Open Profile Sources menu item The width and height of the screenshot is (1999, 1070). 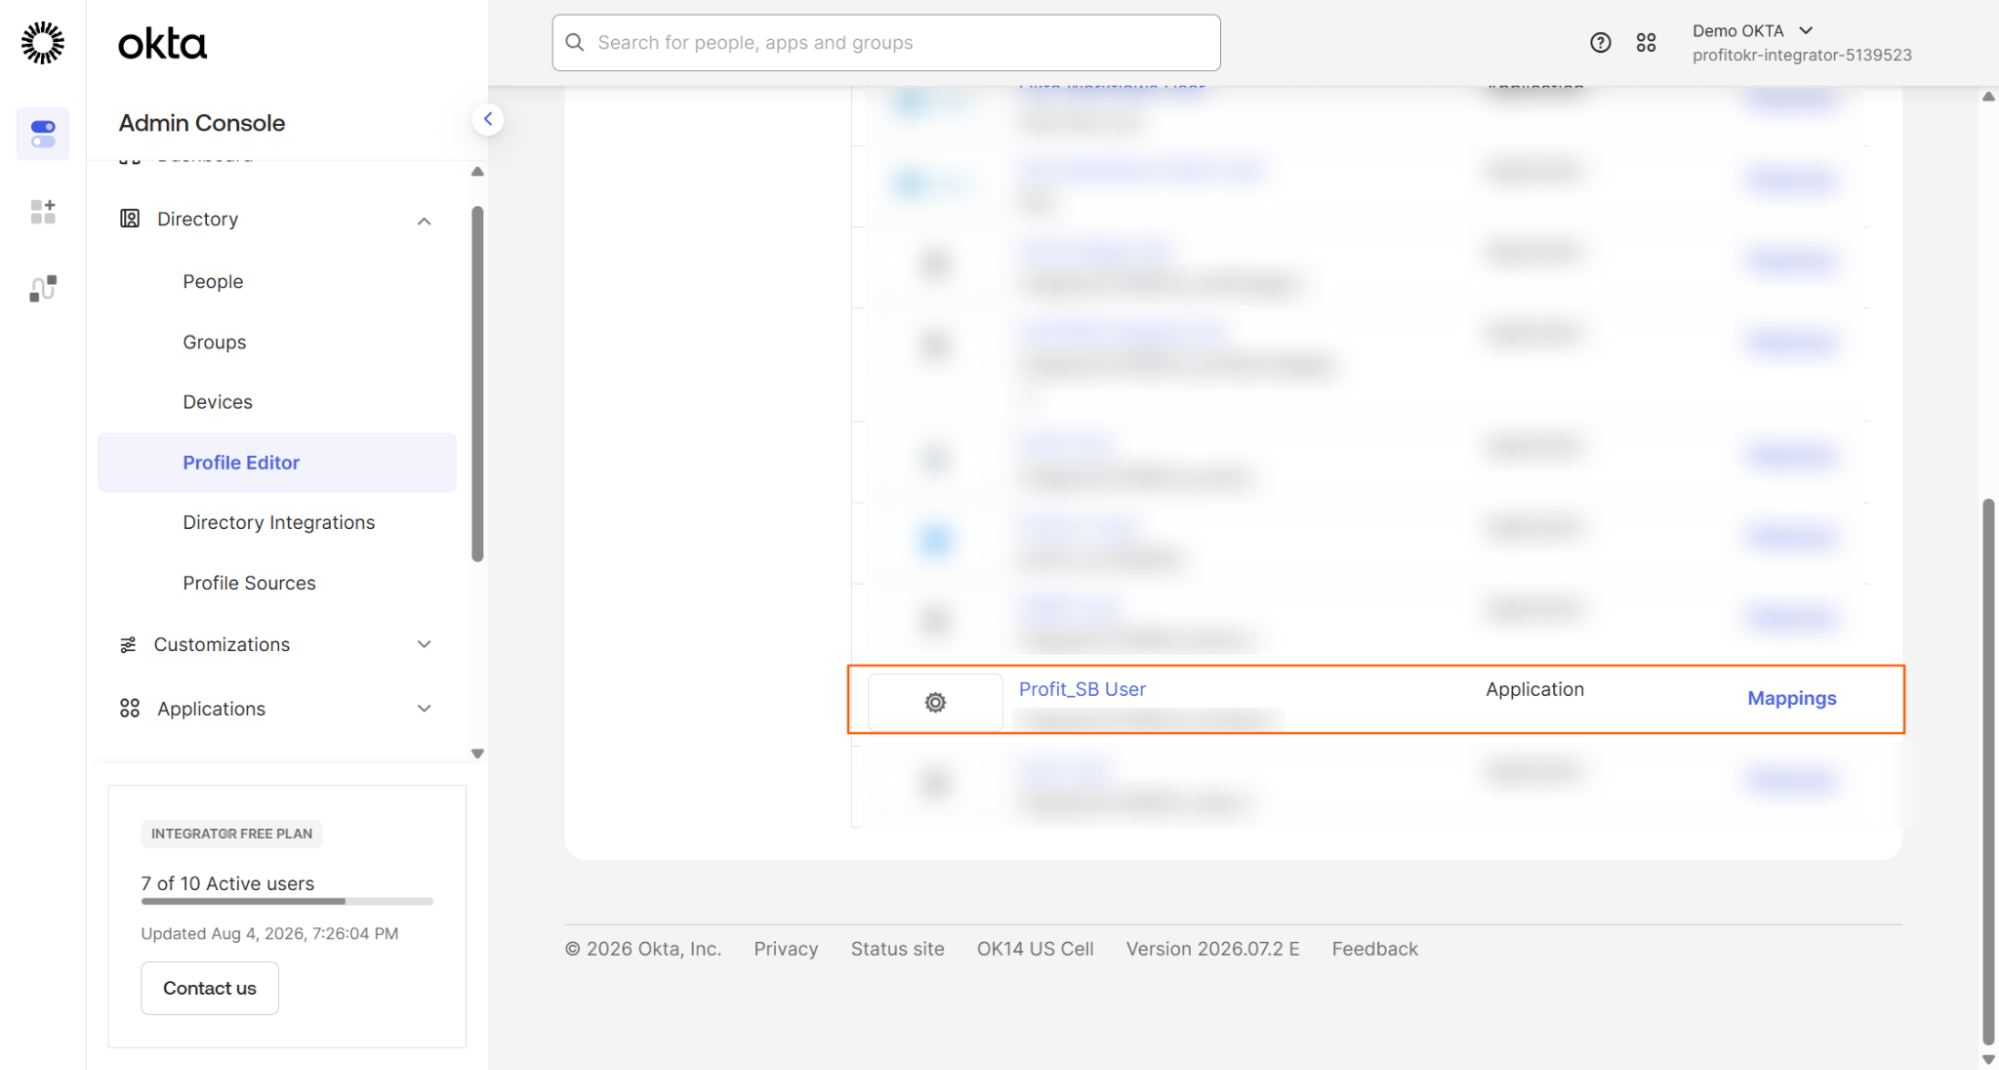coord(249,583)
